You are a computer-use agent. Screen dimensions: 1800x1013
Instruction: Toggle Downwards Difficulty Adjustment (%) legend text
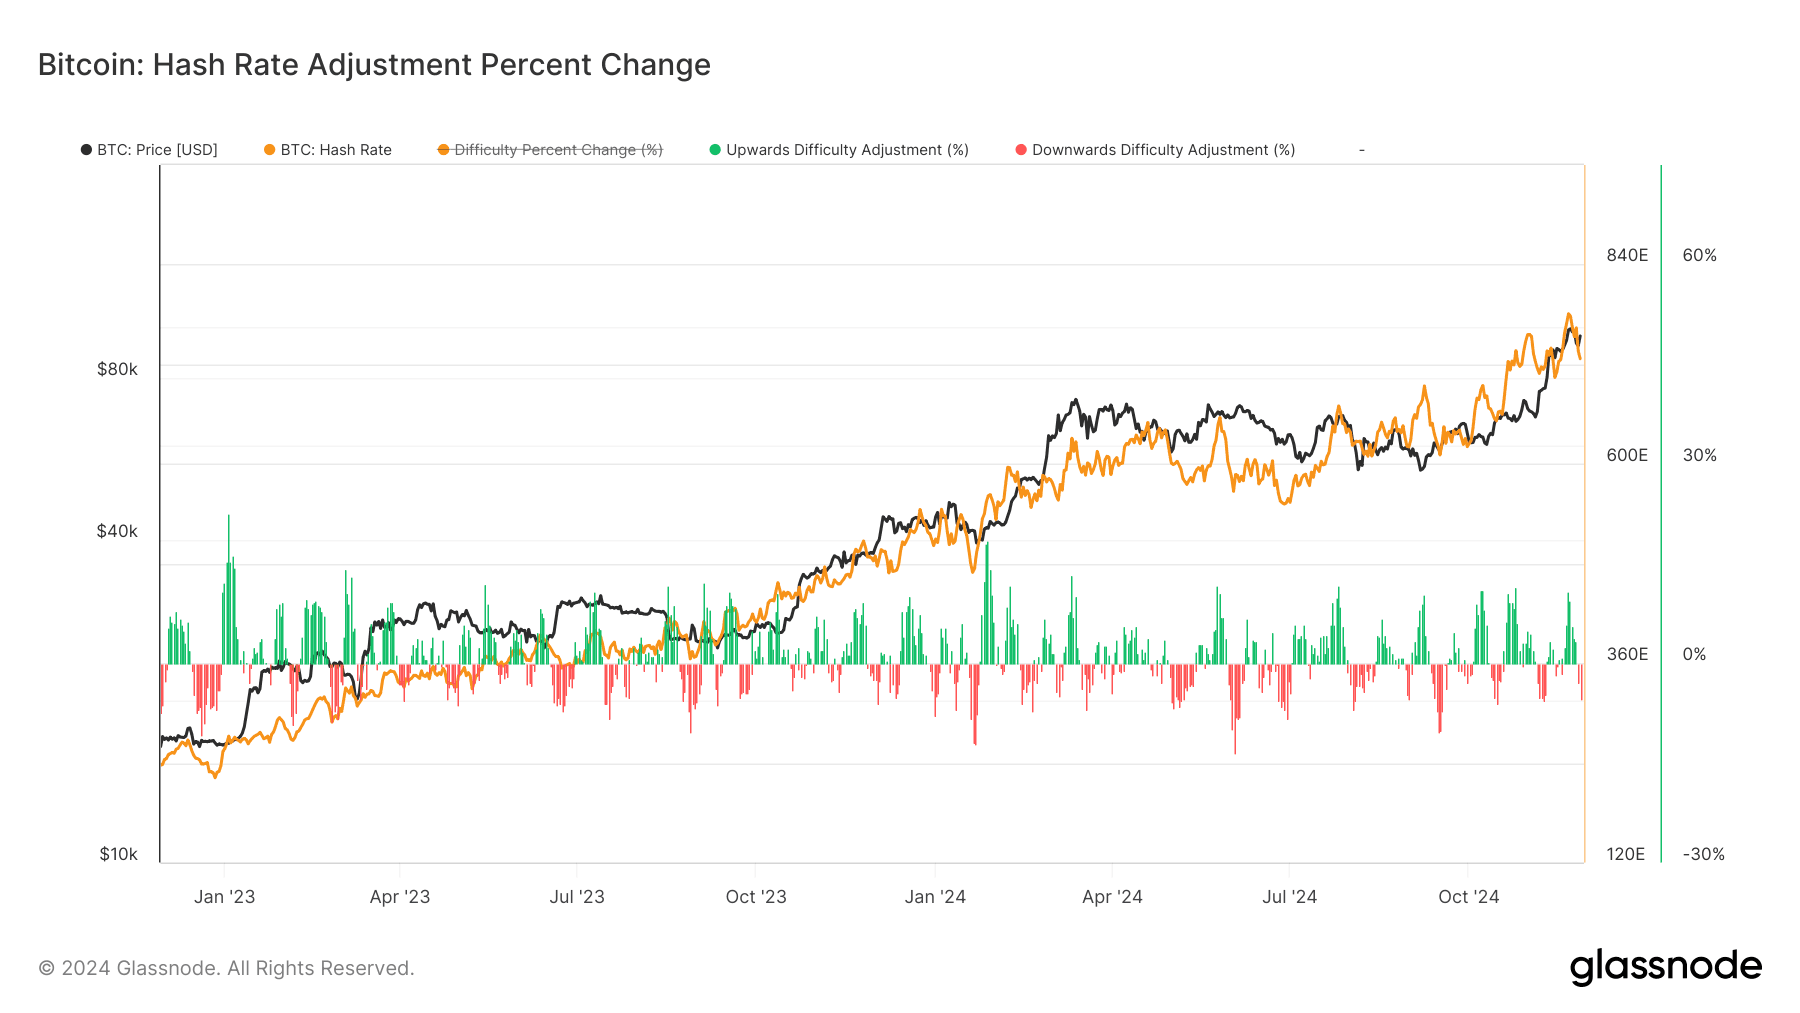1163,150
